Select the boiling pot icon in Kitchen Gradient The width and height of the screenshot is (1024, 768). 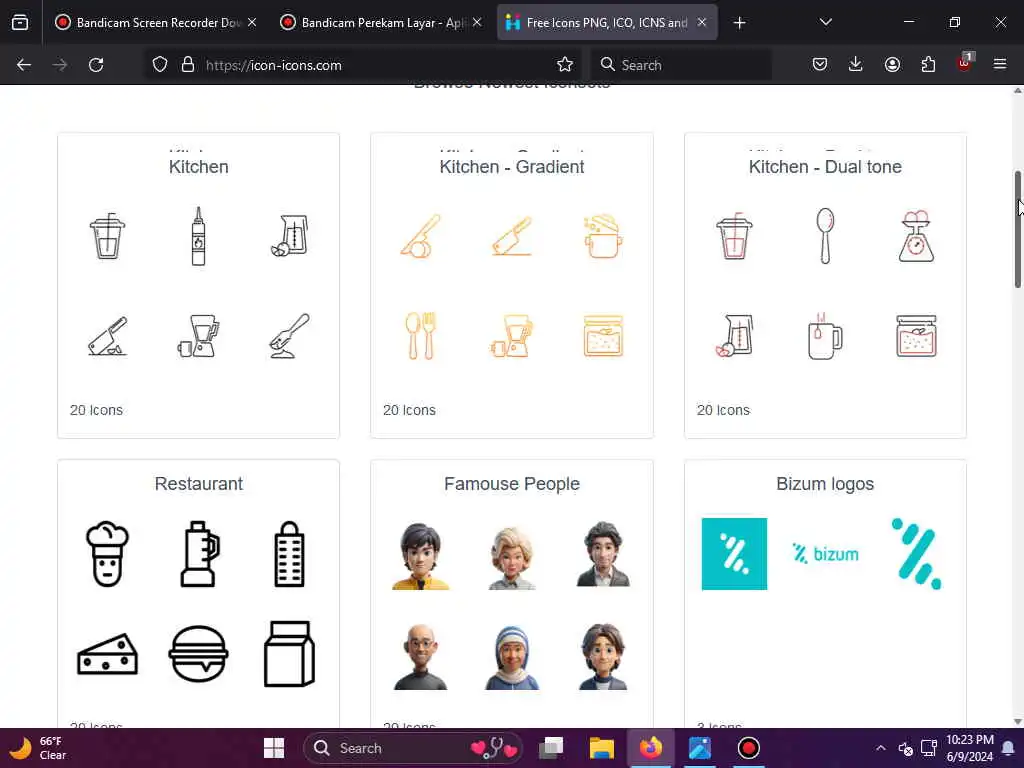point(603,236)
